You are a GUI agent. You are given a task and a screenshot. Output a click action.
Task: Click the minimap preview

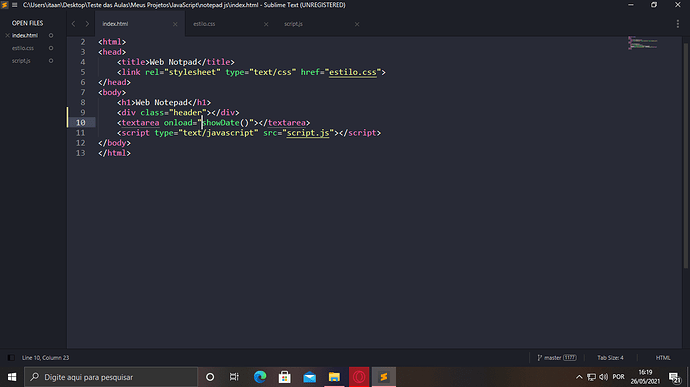pos(643,43)
